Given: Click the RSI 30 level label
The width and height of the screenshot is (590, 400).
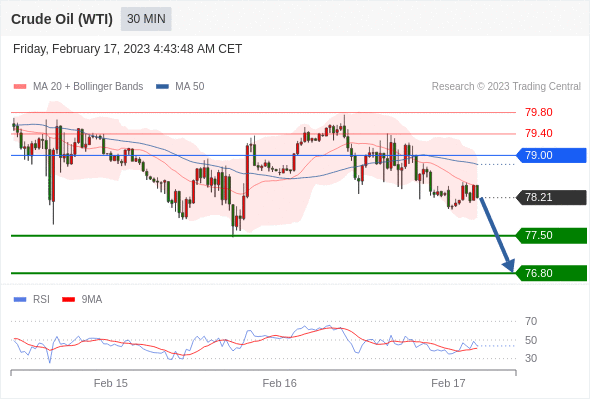Looking at the screenshot, I should tap(531, 358).
